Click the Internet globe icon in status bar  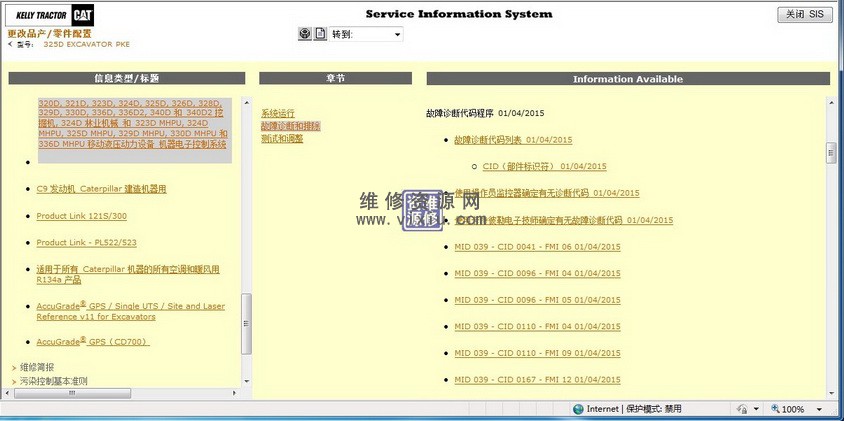tap(578, 409)
